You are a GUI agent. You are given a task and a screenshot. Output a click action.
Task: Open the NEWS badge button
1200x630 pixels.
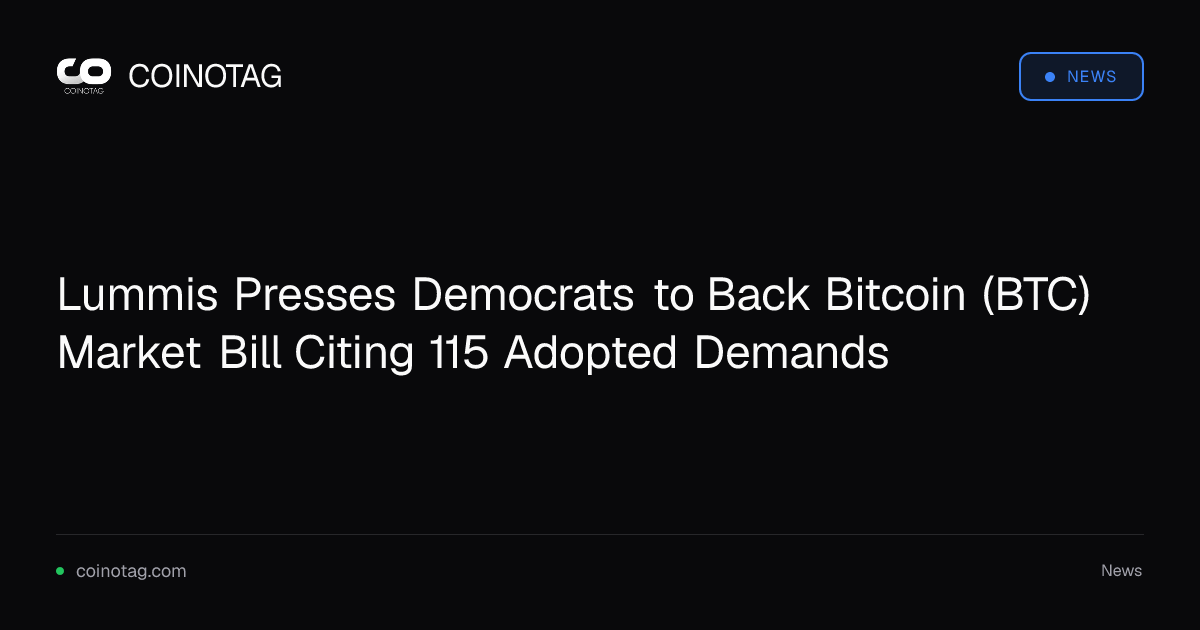click(1081, 77)
